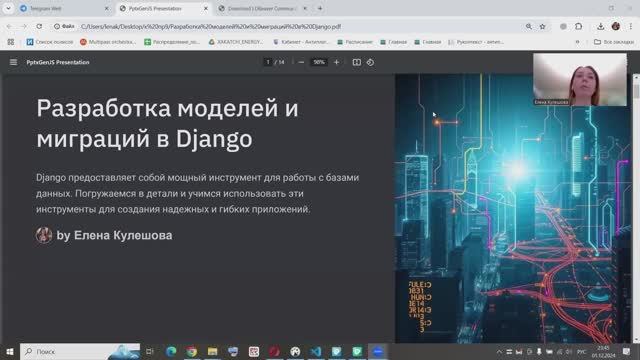Edit the current page number field
640x360 pixels.
pos(268,62)
